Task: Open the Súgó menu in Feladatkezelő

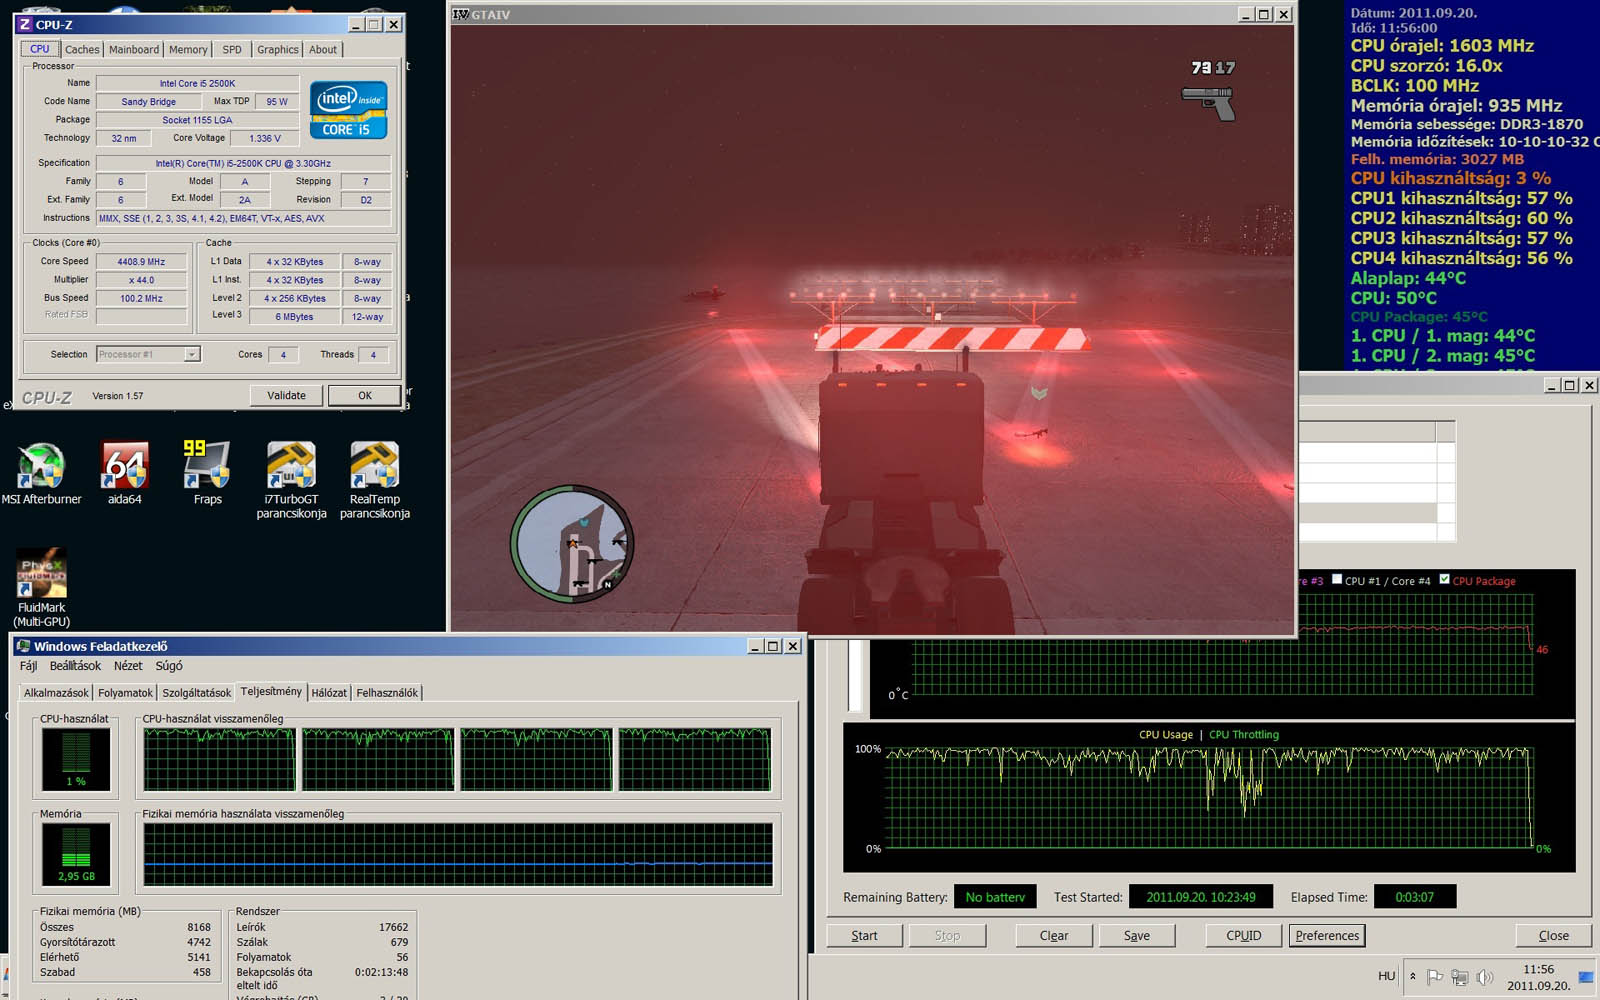Action: point(169,666)
